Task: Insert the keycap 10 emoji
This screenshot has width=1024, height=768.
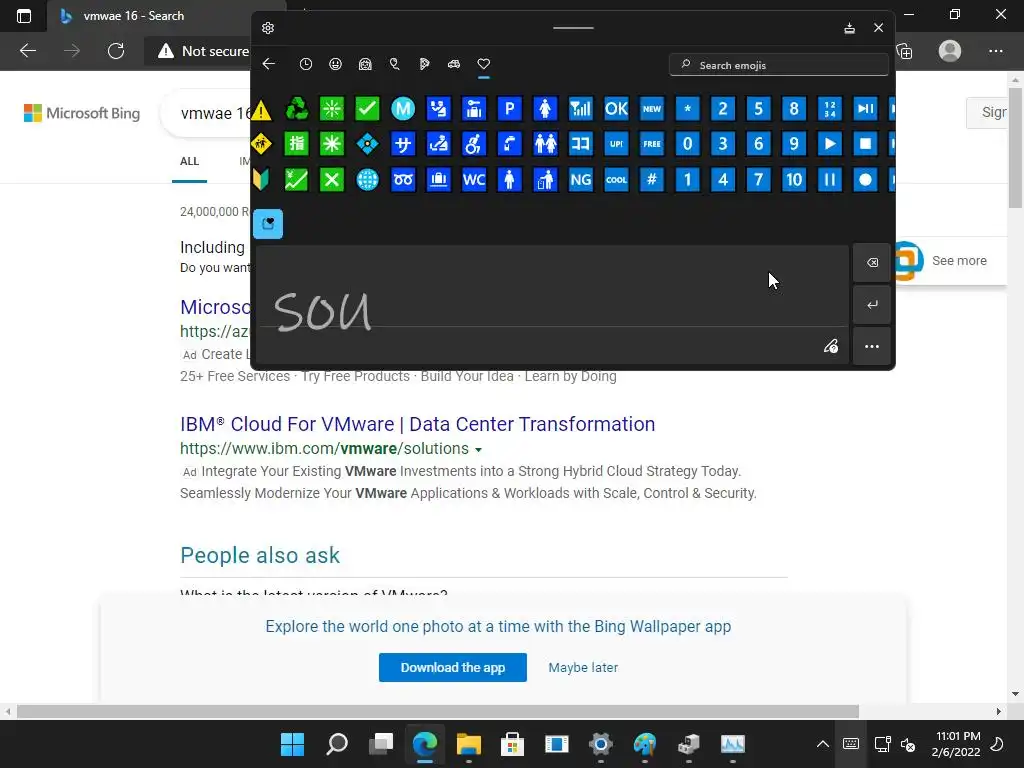Action: pyautogui.click(x=793, y=180)
